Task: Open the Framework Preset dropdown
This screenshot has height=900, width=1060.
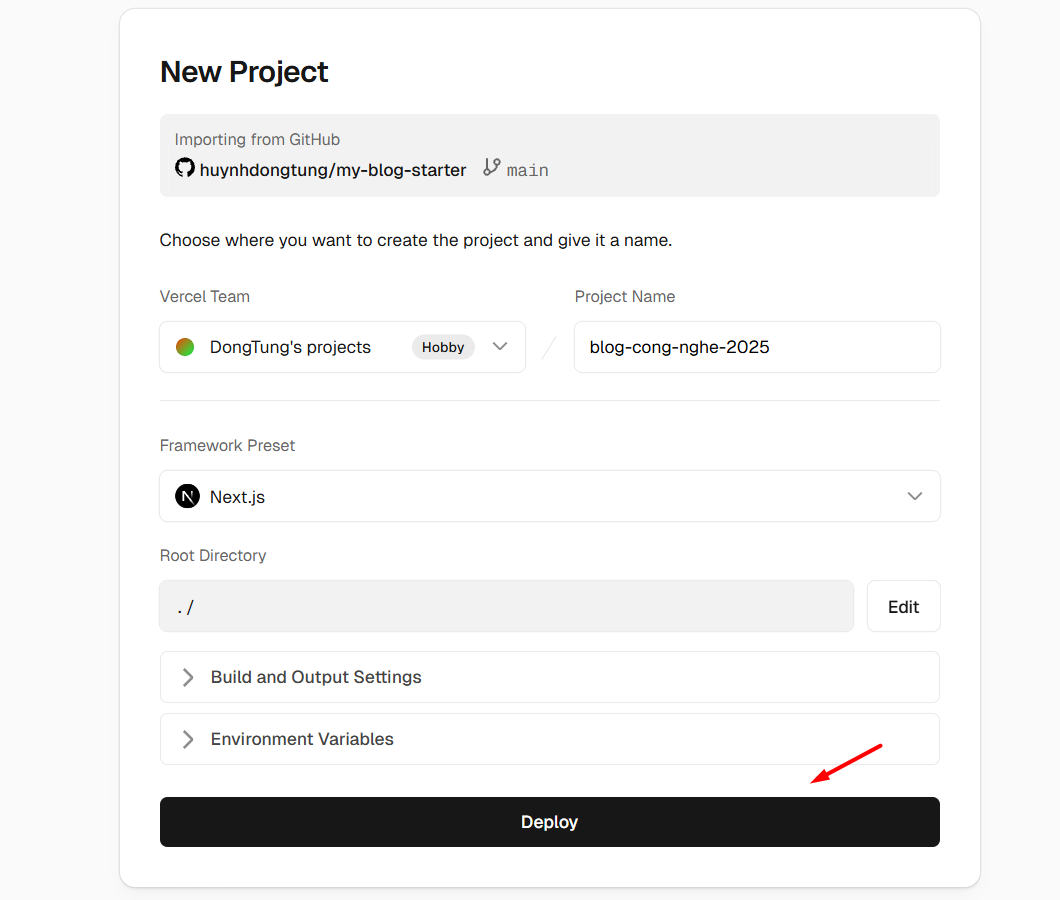Action: [x=550, y=496]
